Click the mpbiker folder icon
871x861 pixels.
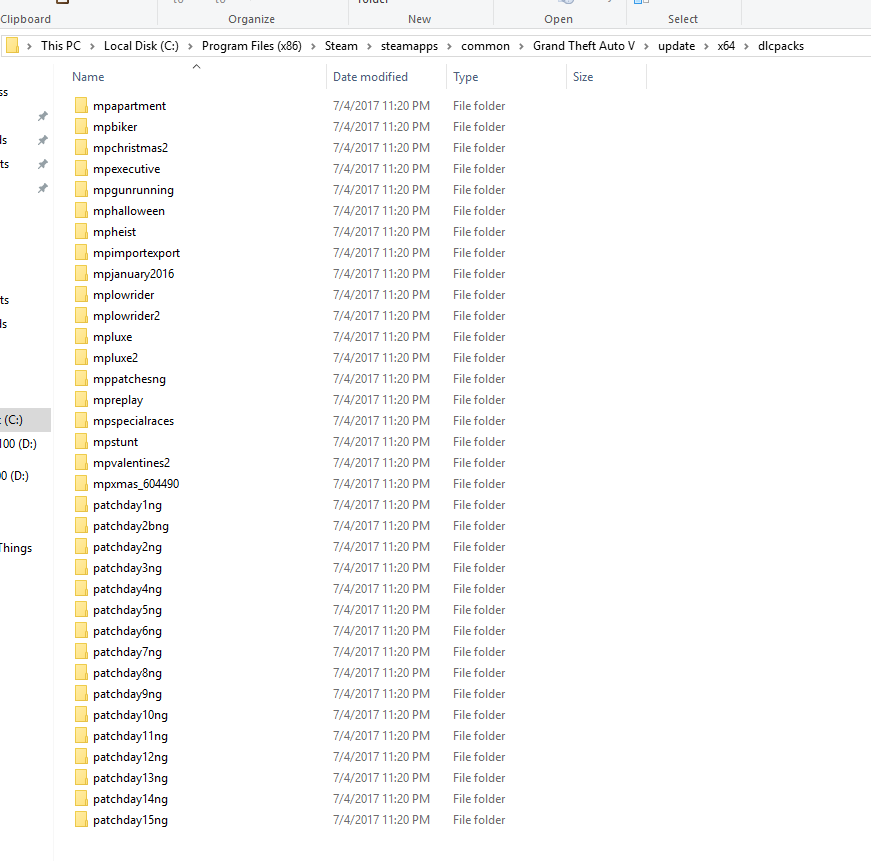(x=81, y=126)
